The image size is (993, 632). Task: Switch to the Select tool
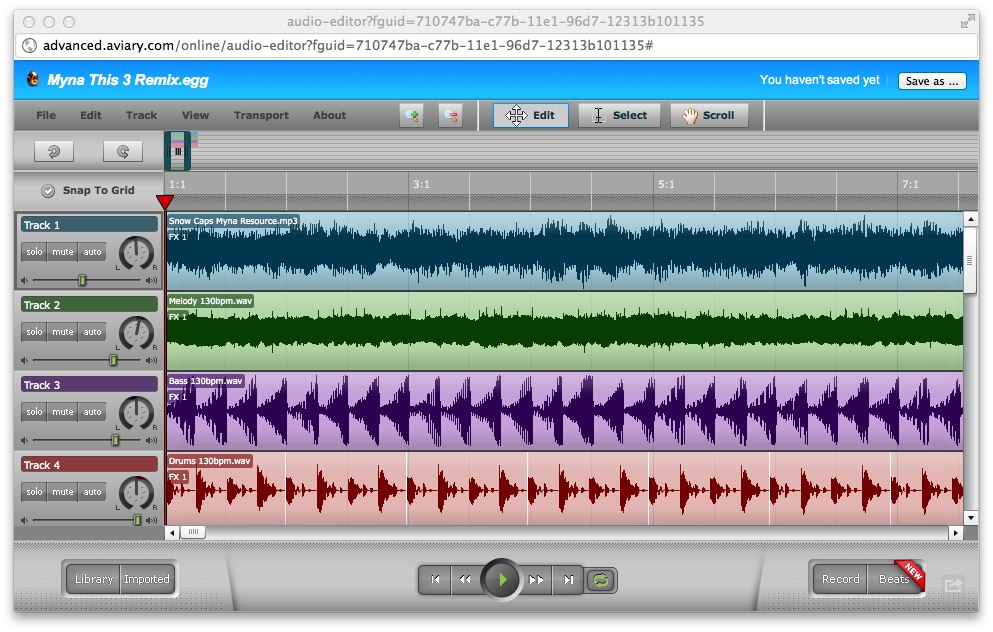pyautogui.click(x=619, y=116)
